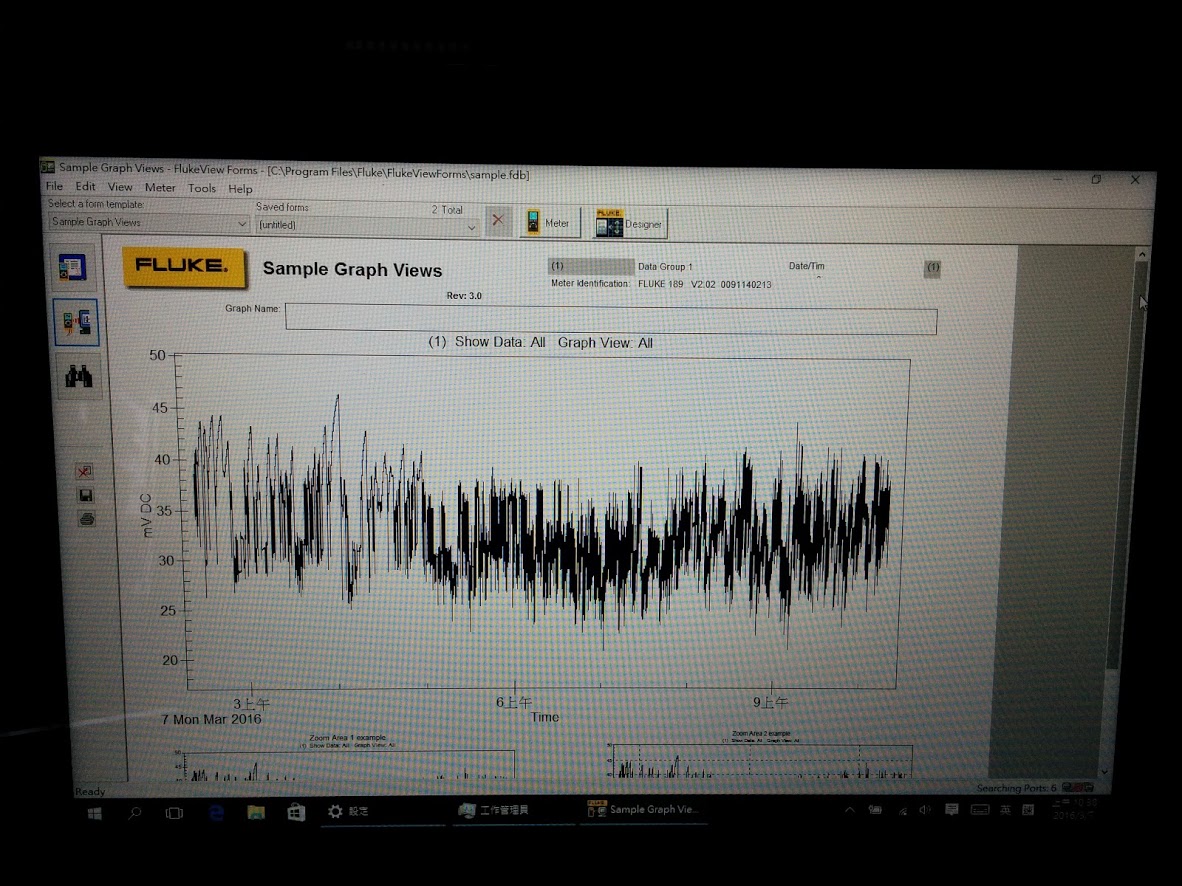
Task: Open the form template view icon in sidebar
Action: 73,268
